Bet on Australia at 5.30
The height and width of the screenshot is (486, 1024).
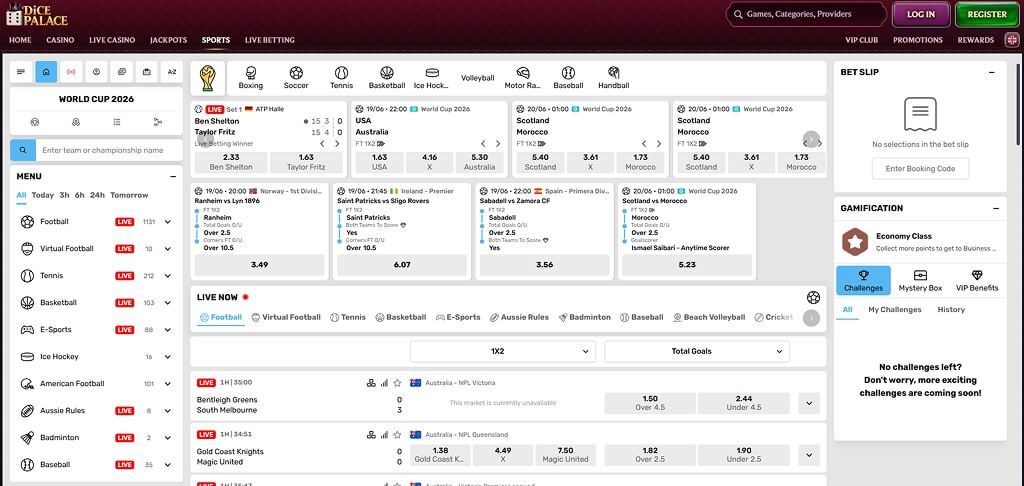[479, 162]
